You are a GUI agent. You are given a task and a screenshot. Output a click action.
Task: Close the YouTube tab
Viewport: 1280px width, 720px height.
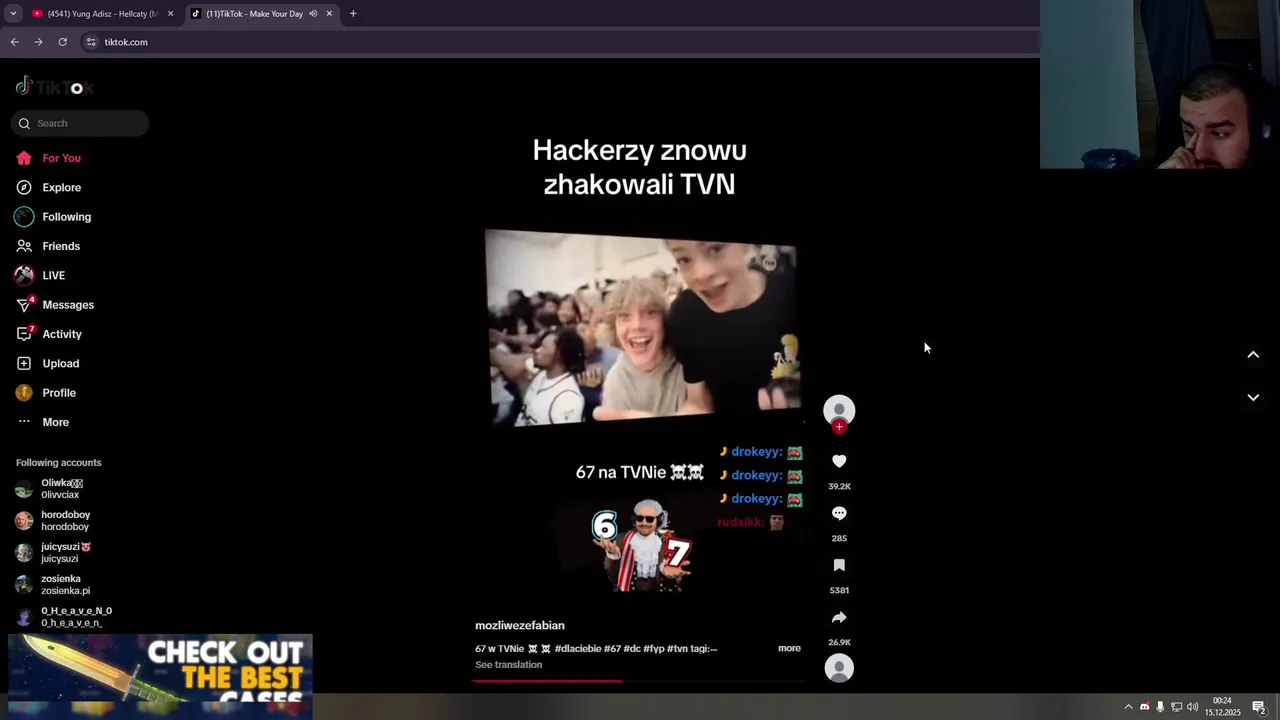(x=171, y=14)
